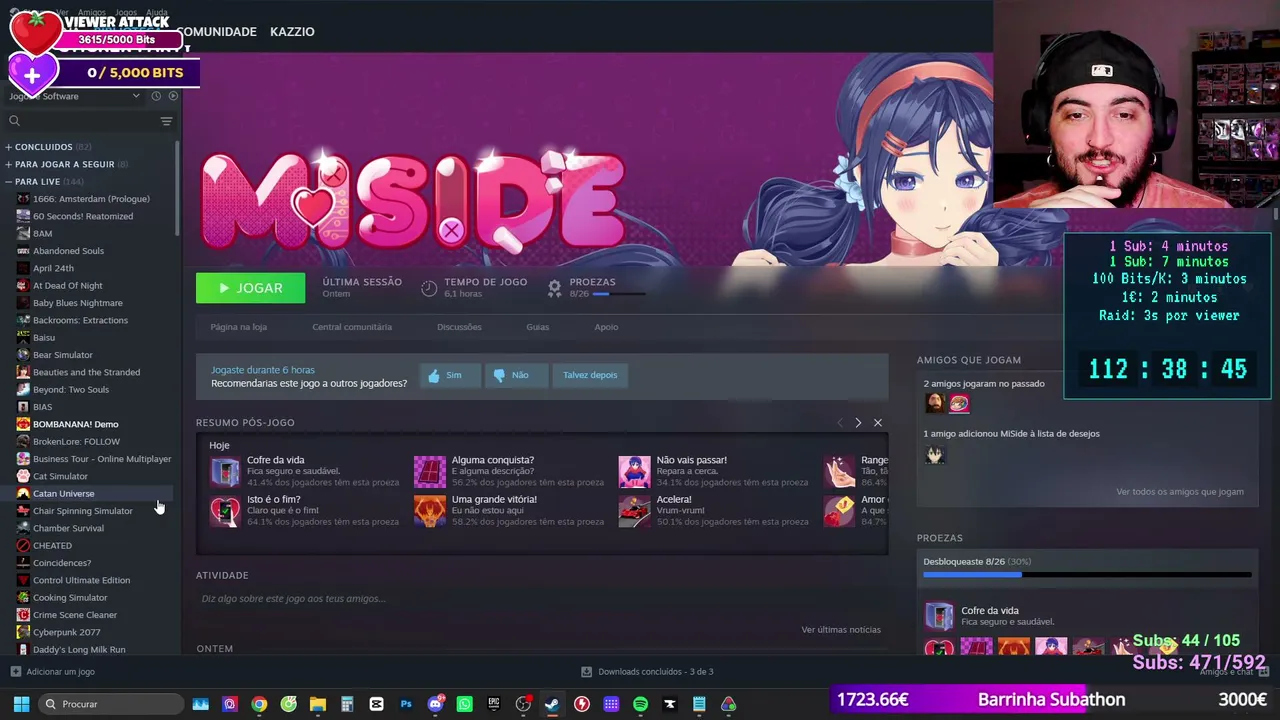This screenshot has width=1280, height=720.
Task: Close the Resumo Pós-Jogo section
Action: (x=878, y=423)
